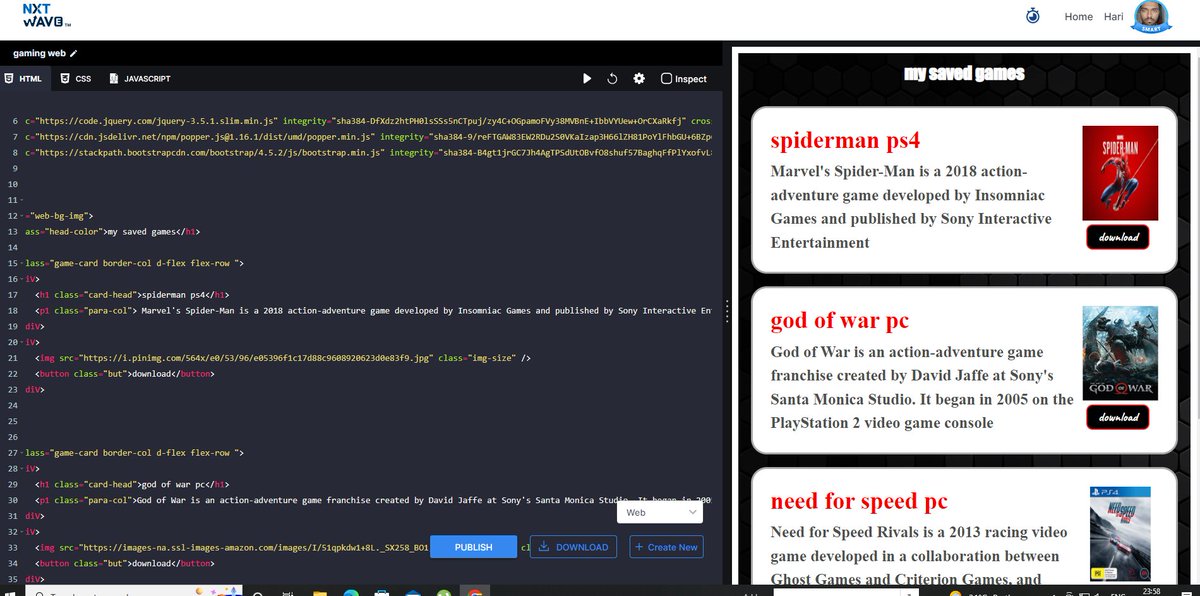
Task: Click code line 21 with the pinimg image src
Action: click(x=283, y=358)
